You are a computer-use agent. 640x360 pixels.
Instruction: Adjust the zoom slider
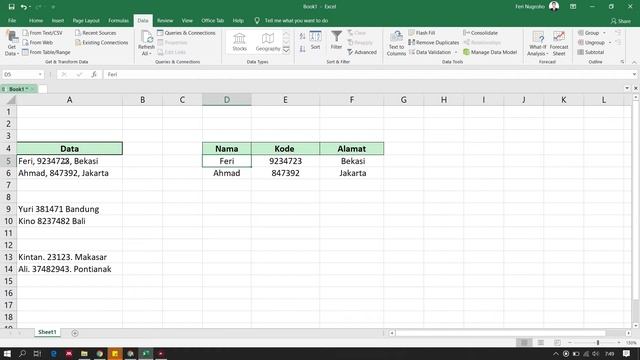click(x=598, y=342)
